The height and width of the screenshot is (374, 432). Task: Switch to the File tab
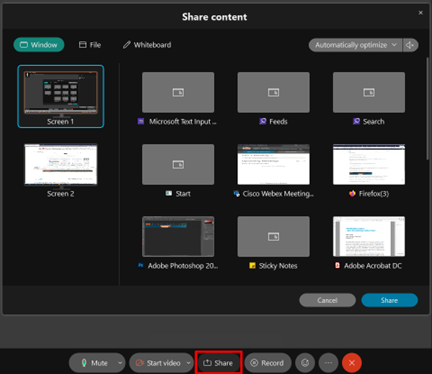pyautogui.click(x=90, y=45)
